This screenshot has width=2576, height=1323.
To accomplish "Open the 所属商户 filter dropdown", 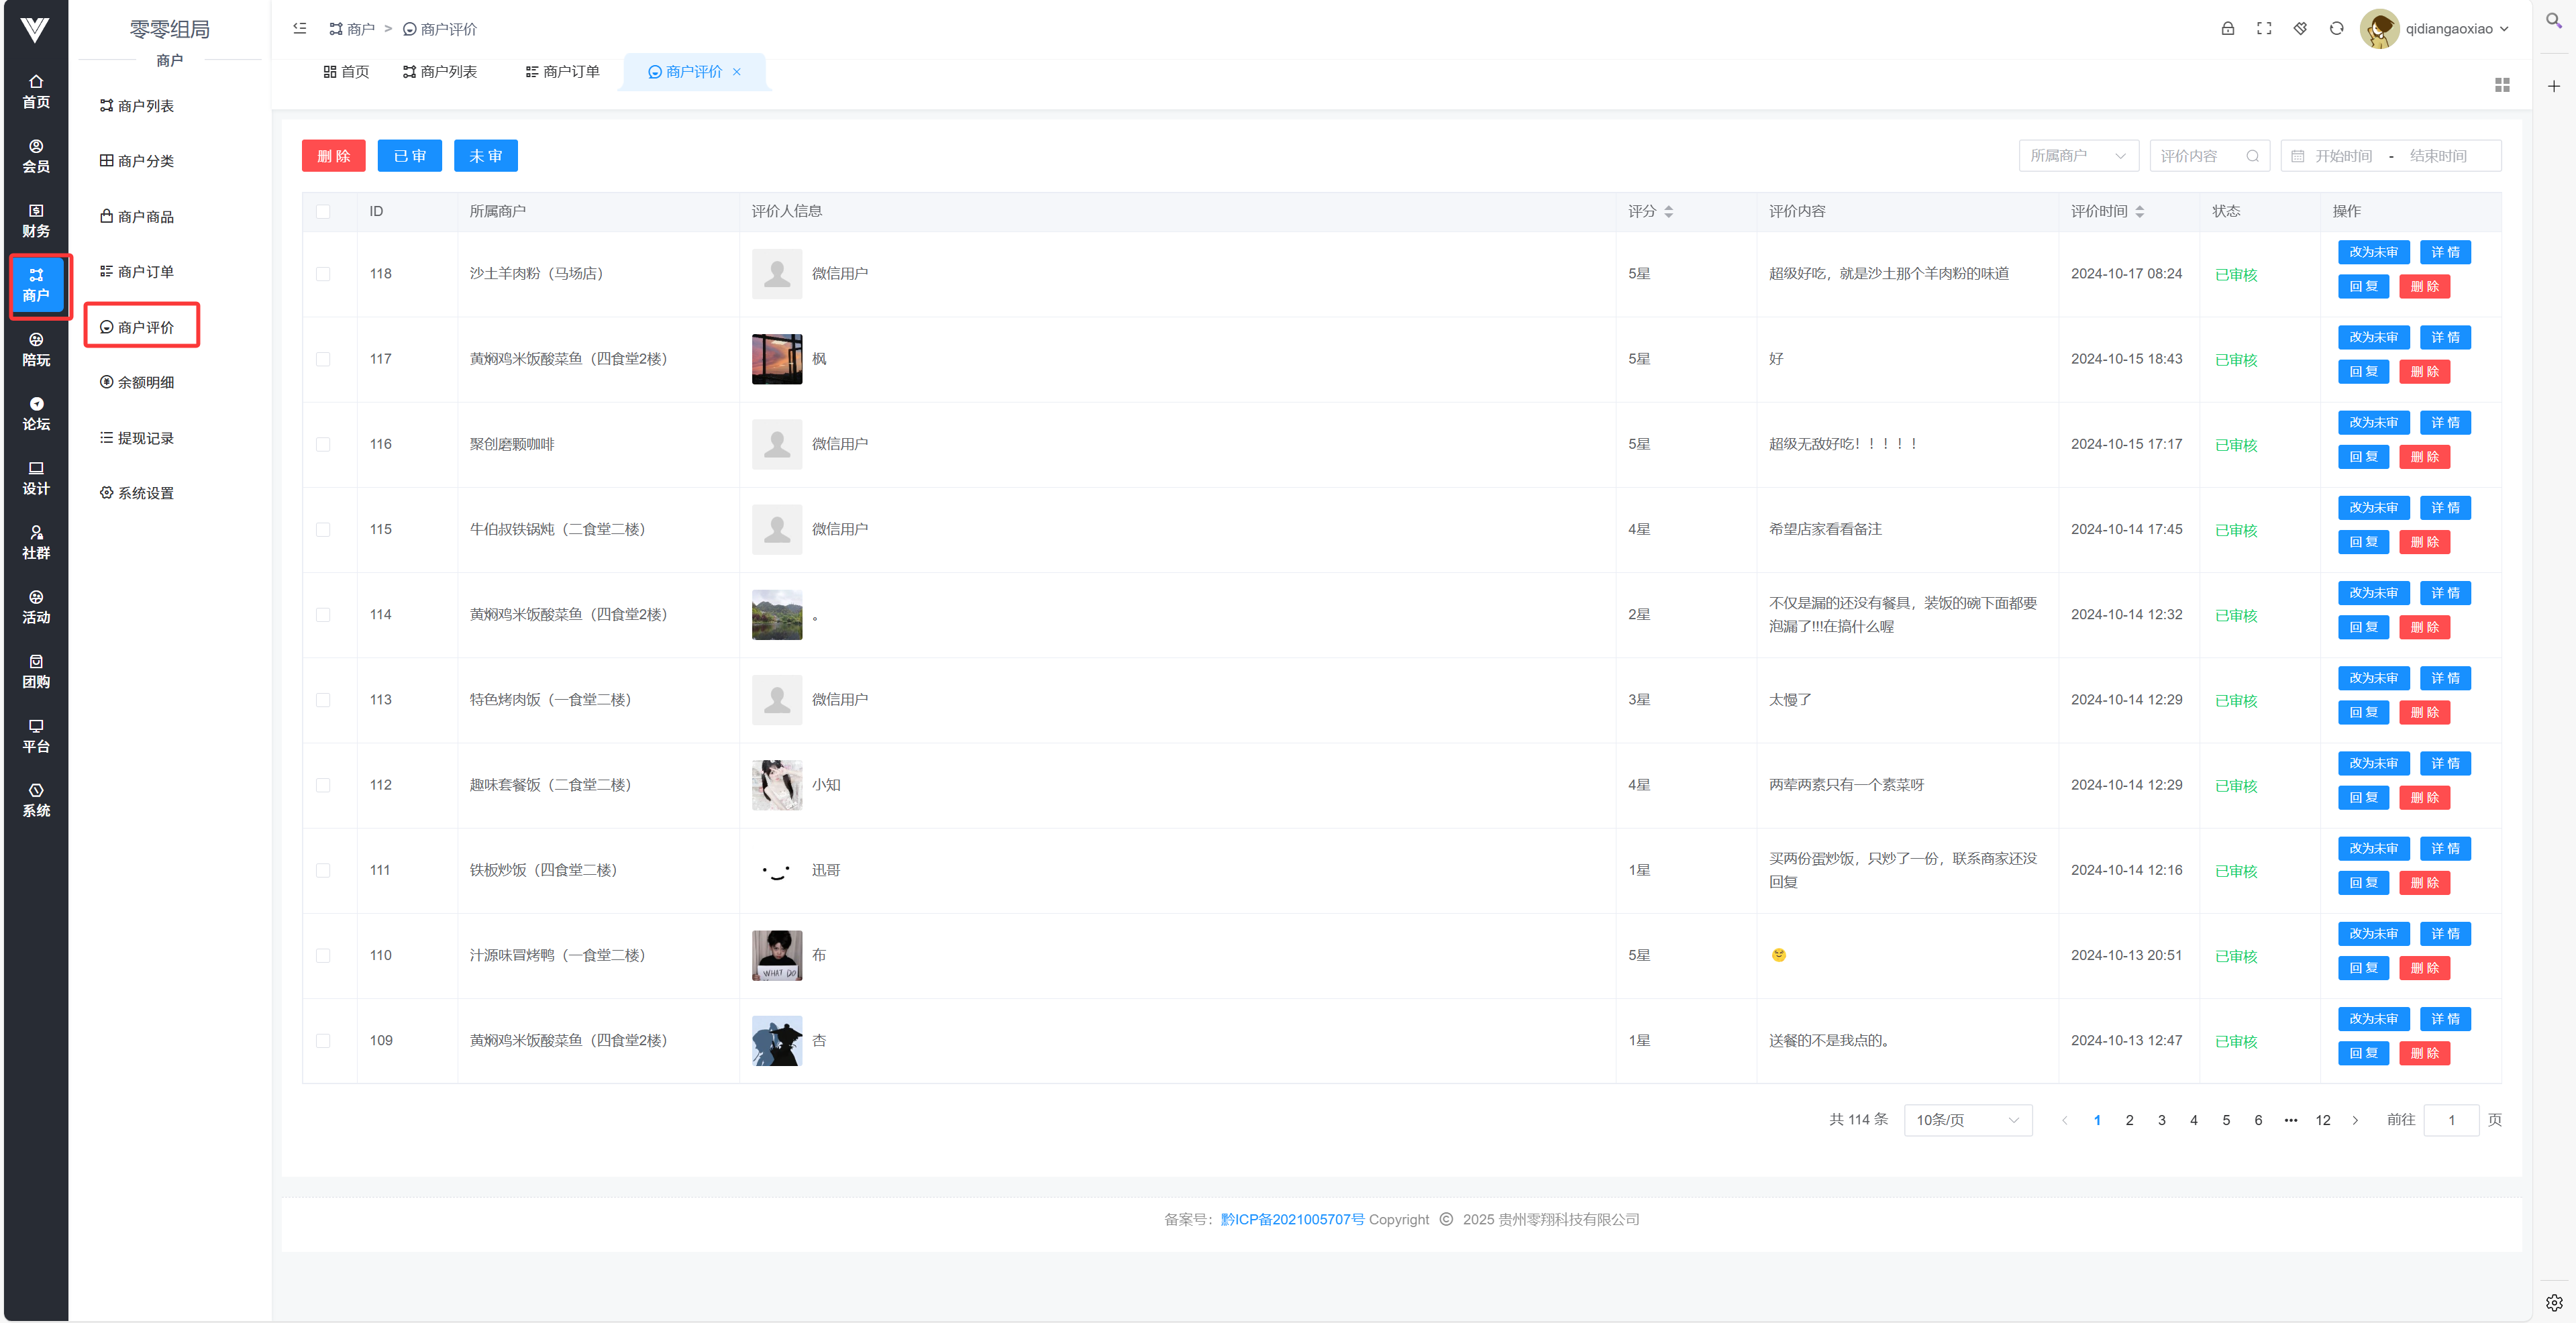I will [x=2078, y=156].
